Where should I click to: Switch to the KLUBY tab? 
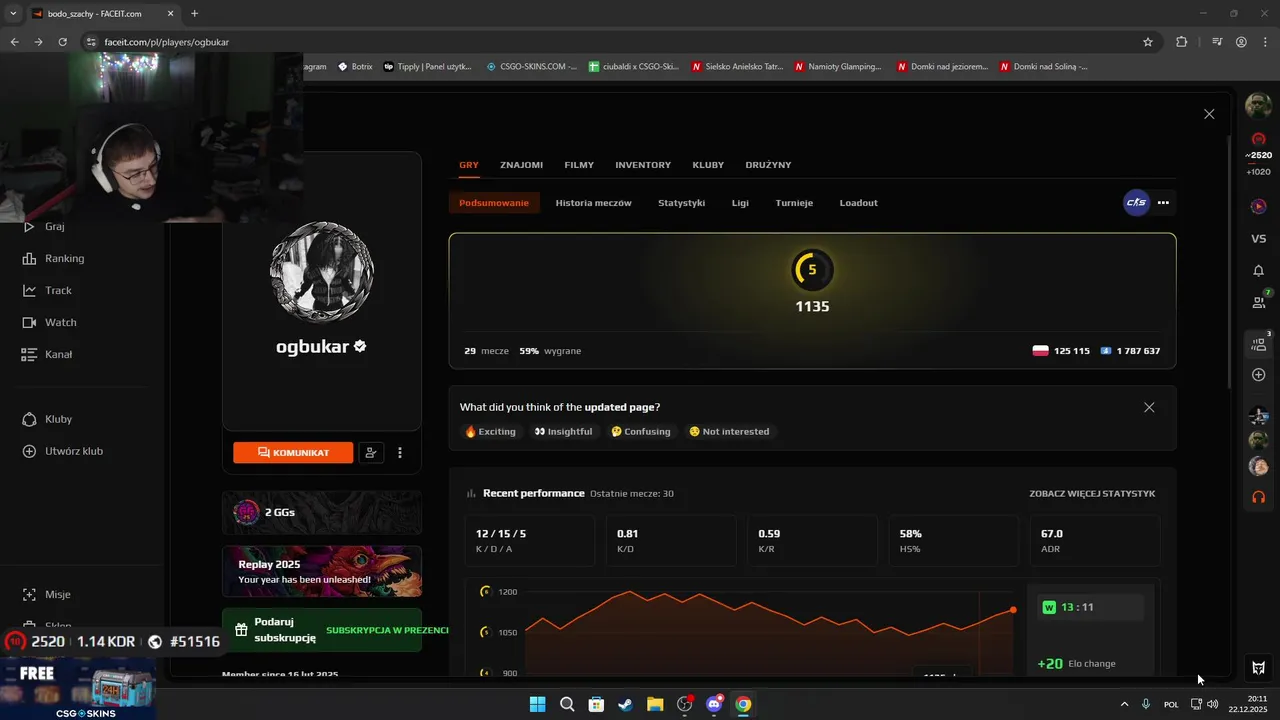(x=708, y=165)
